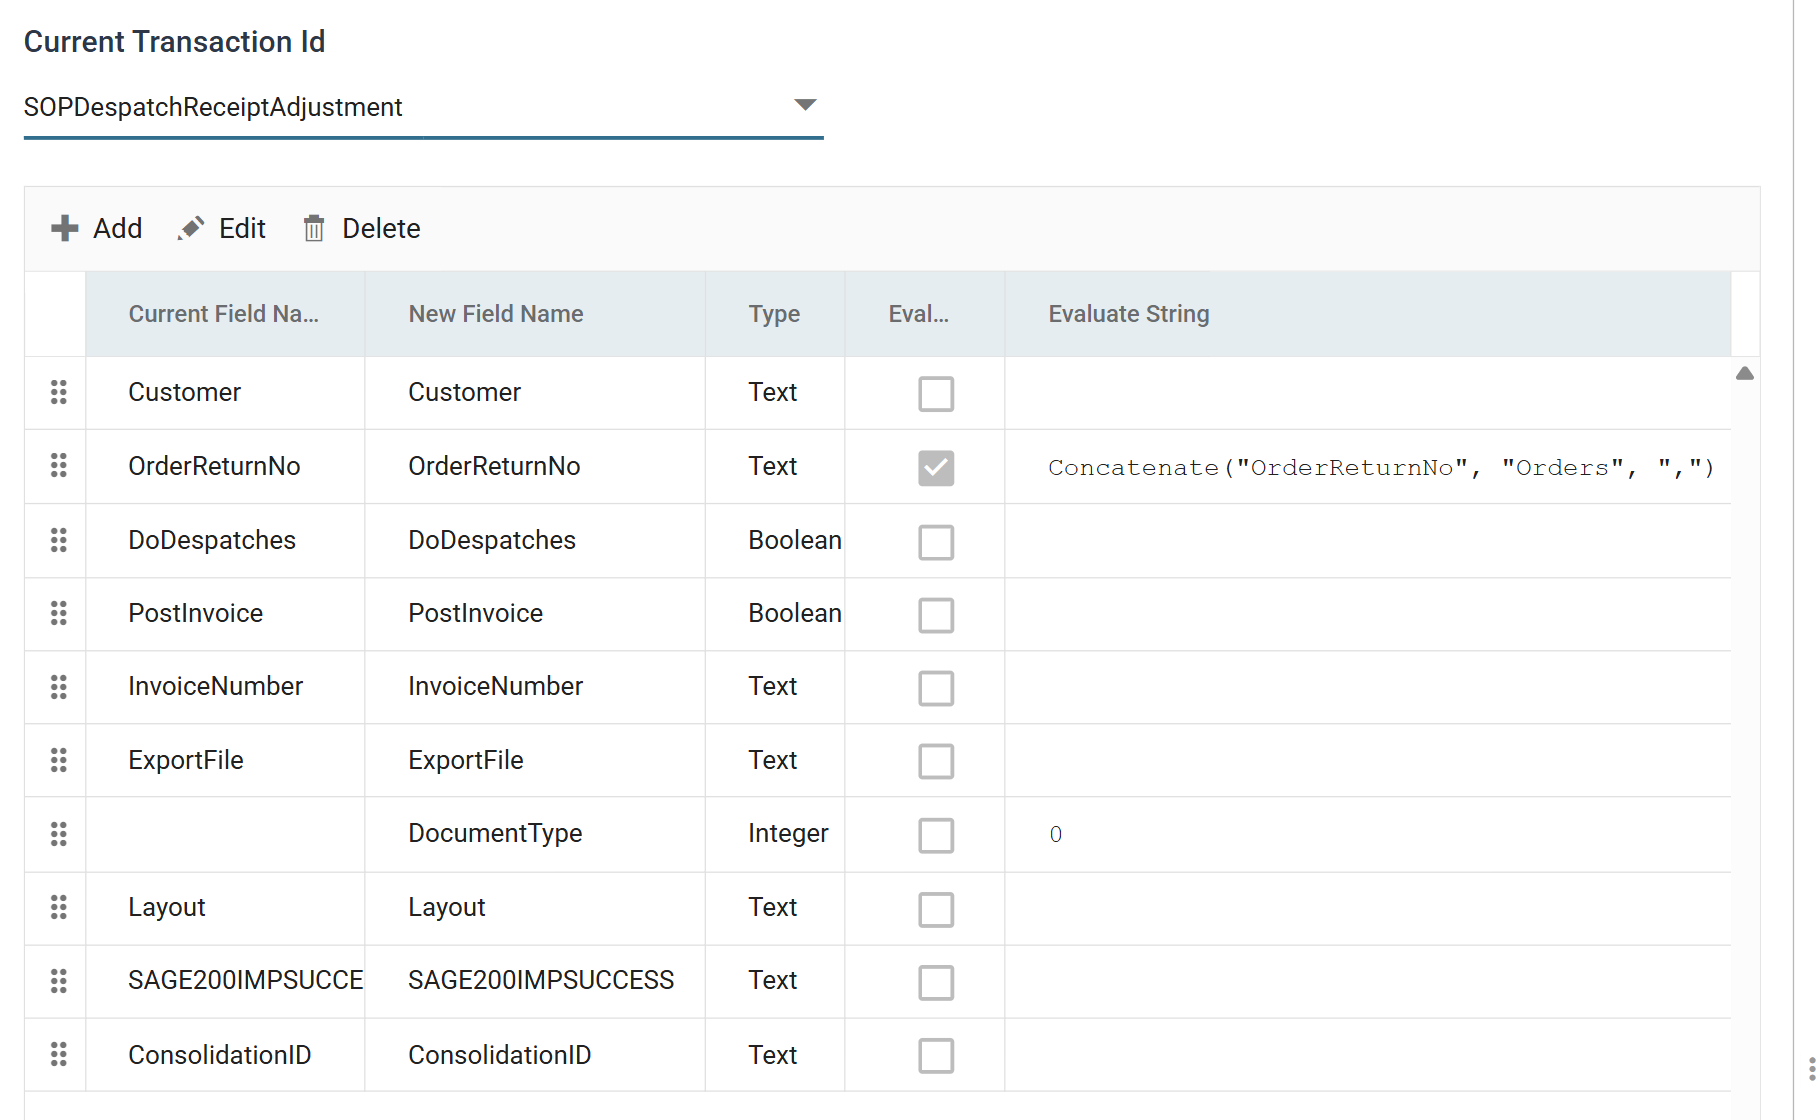Grab the drag handle for OrderReturnNo row
This screenshot has height=1120, width=1818.
(59, 465)
